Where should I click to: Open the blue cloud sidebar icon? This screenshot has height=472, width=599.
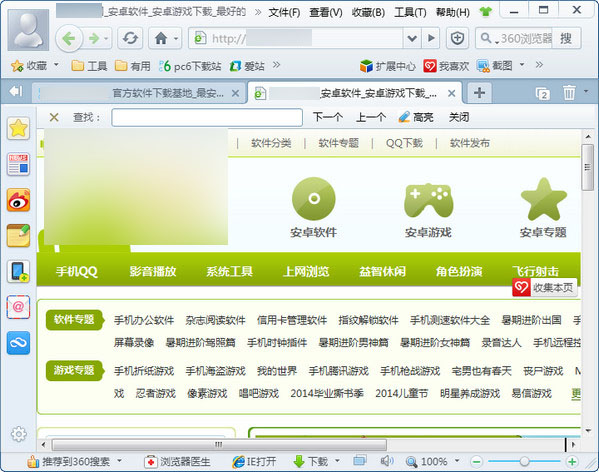18,343
